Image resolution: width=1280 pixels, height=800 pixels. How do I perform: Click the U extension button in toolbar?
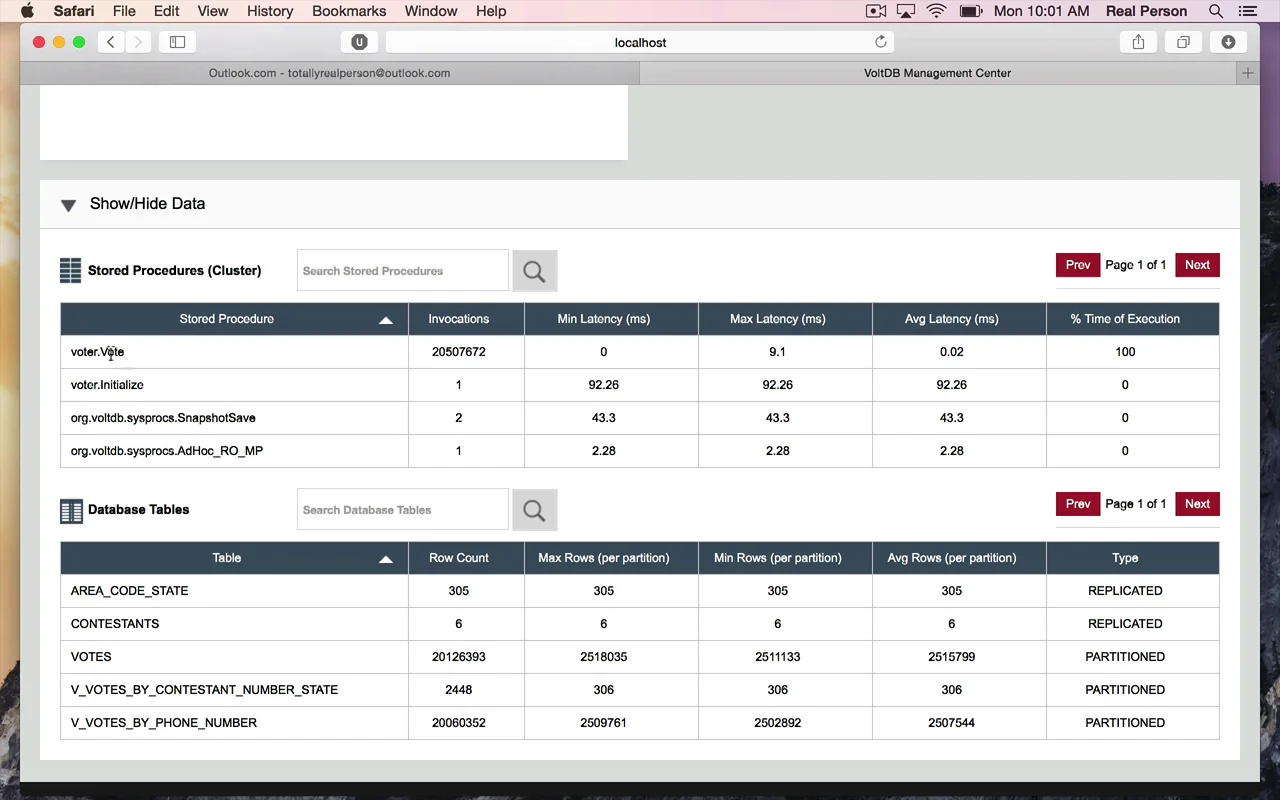point(359,42)
